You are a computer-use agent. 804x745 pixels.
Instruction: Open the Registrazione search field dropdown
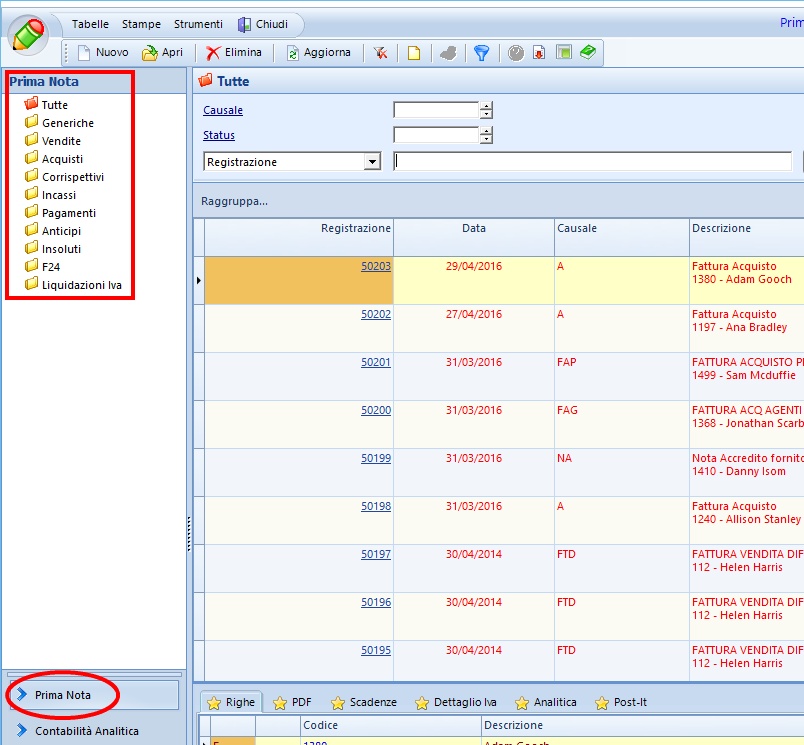pos(372,162)
